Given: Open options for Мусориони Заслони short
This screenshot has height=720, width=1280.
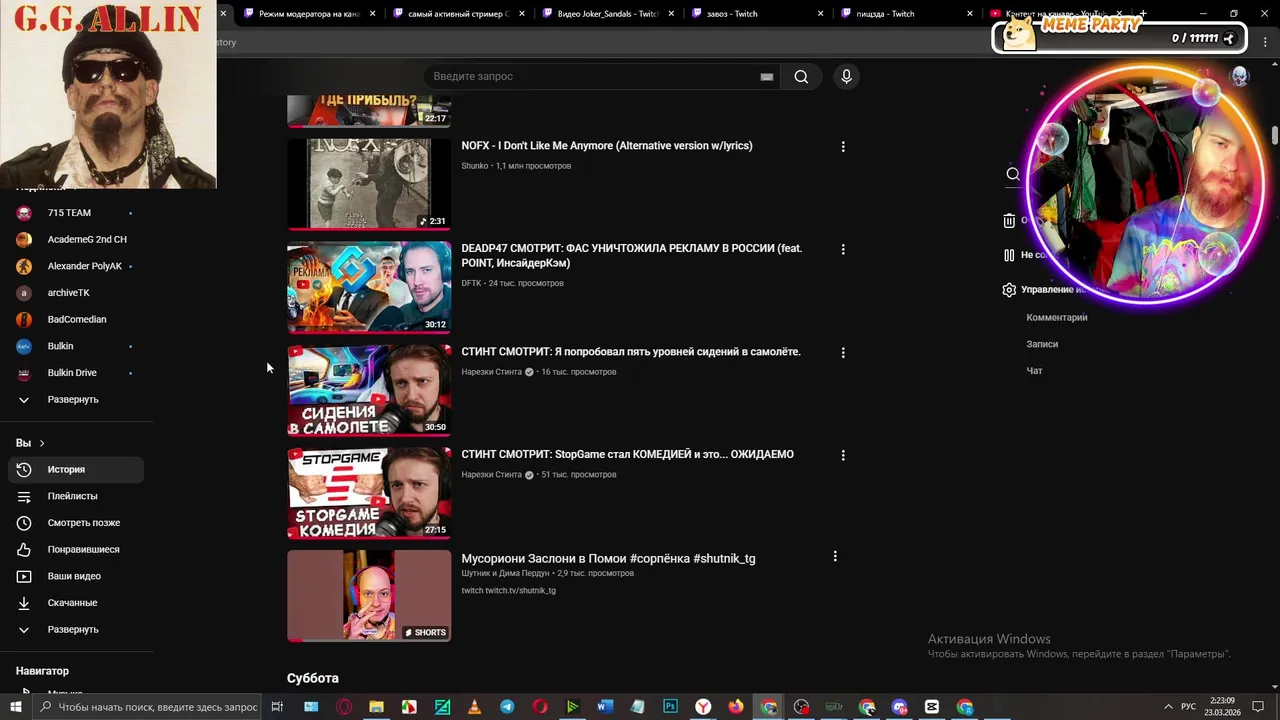Looking at the screenshot, I should pos(835,556).
